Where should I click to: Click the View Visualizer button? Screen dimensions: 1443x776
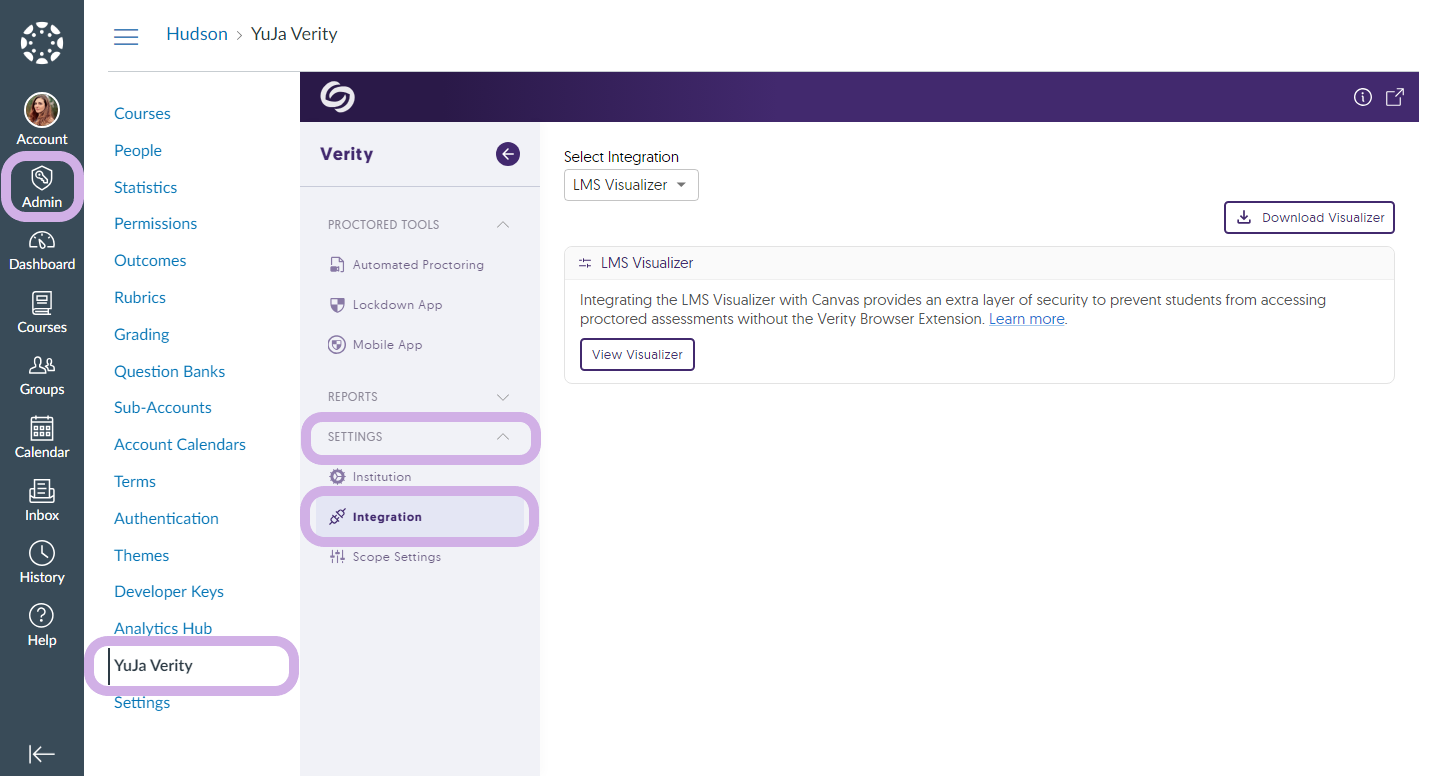(x=637, y=355)
